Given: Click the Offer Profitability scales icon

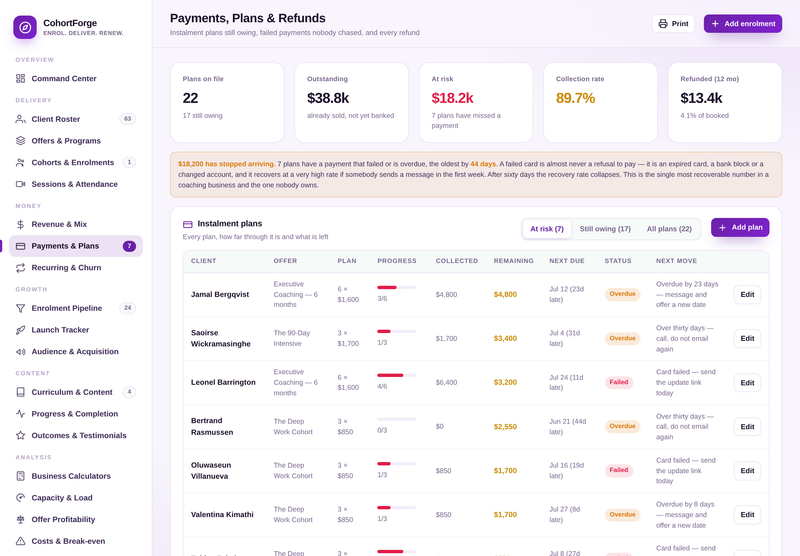Looking at the screenshot, I should click(x=20, y=519).
